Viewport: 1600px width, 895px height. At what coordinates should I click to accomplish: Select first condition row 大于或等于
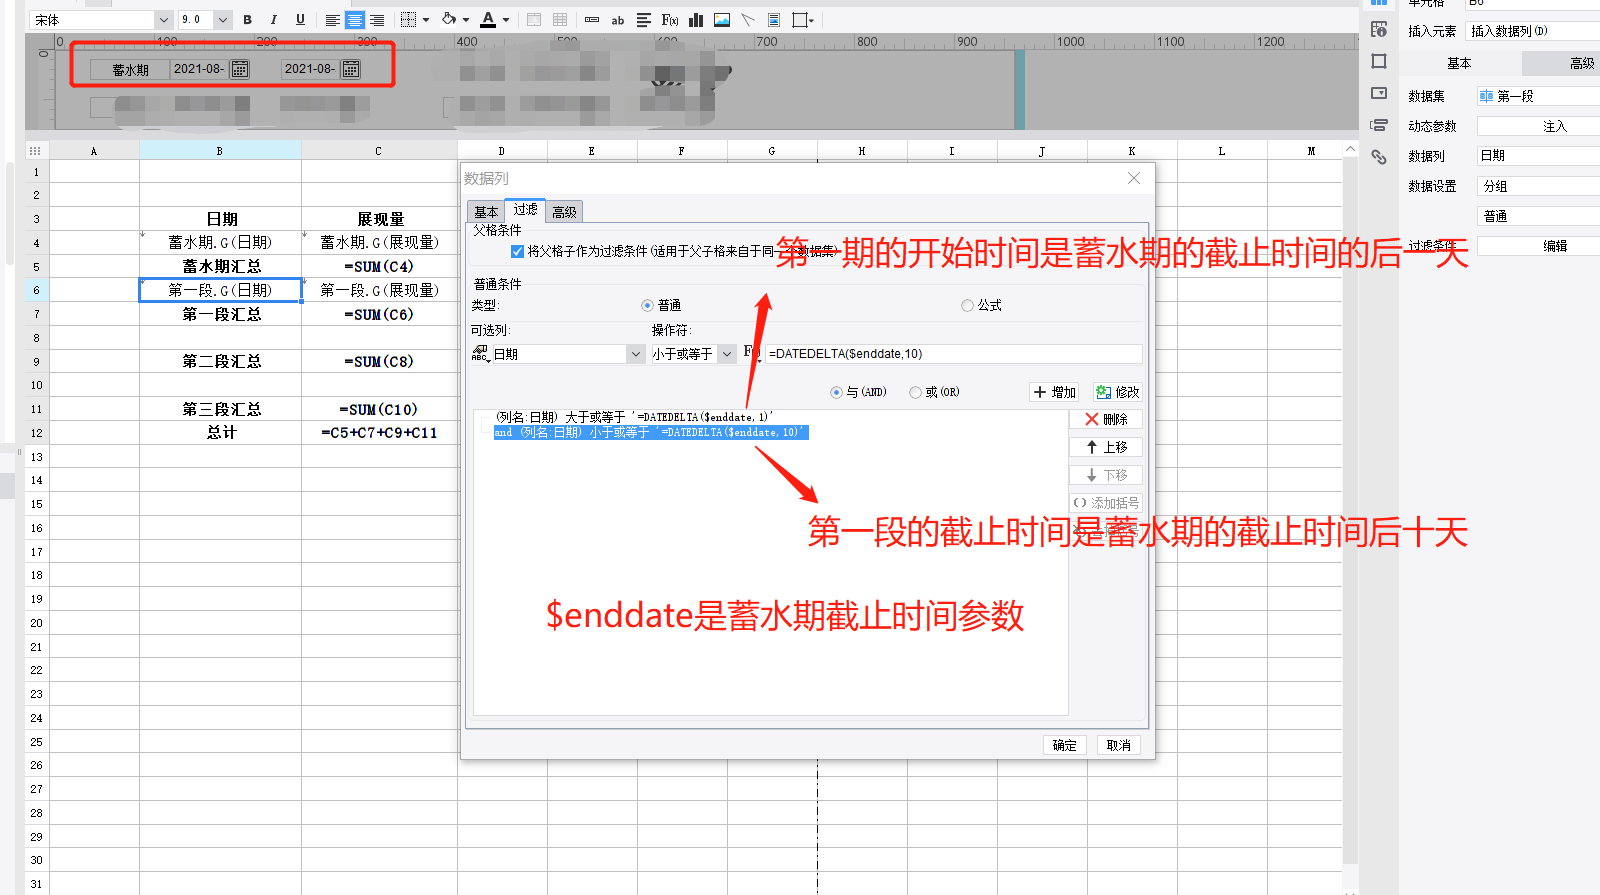634,417
